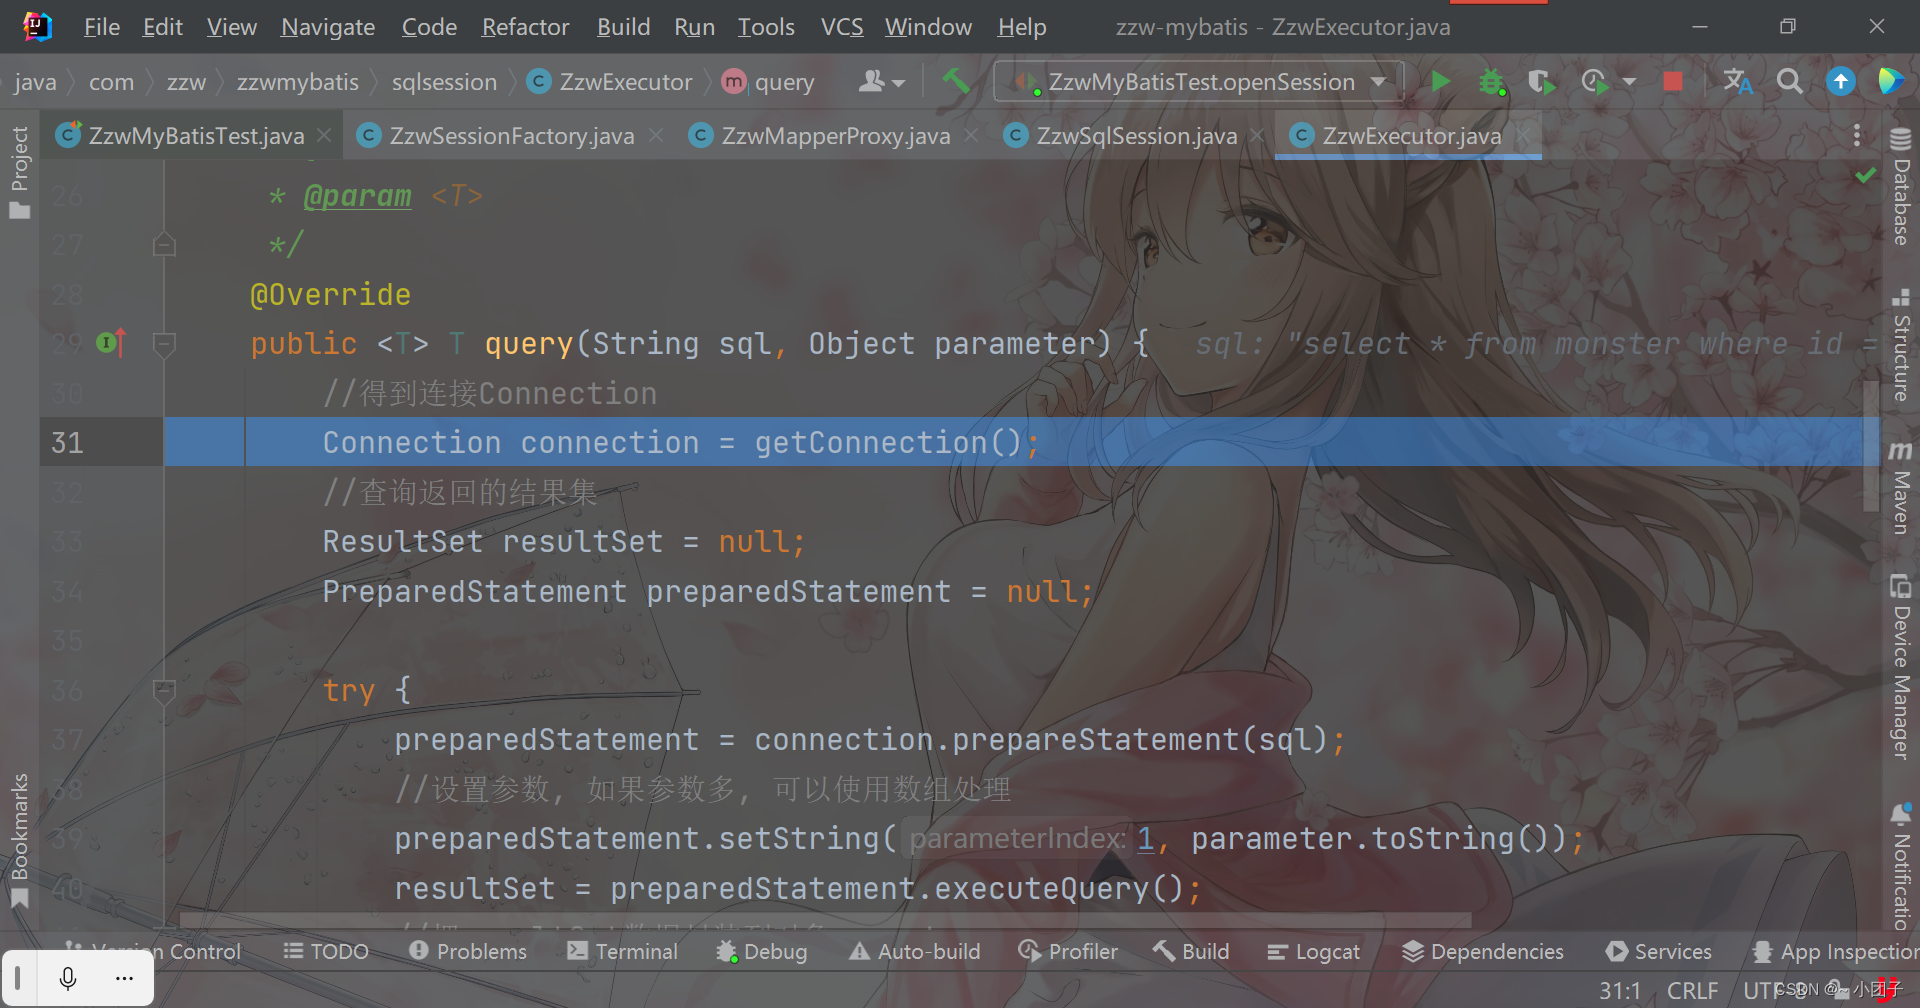Viewport: 1920px width, 1008px height.
Task: Click the ZzwExecutor breadcrumb
Action: click(610, 82)
